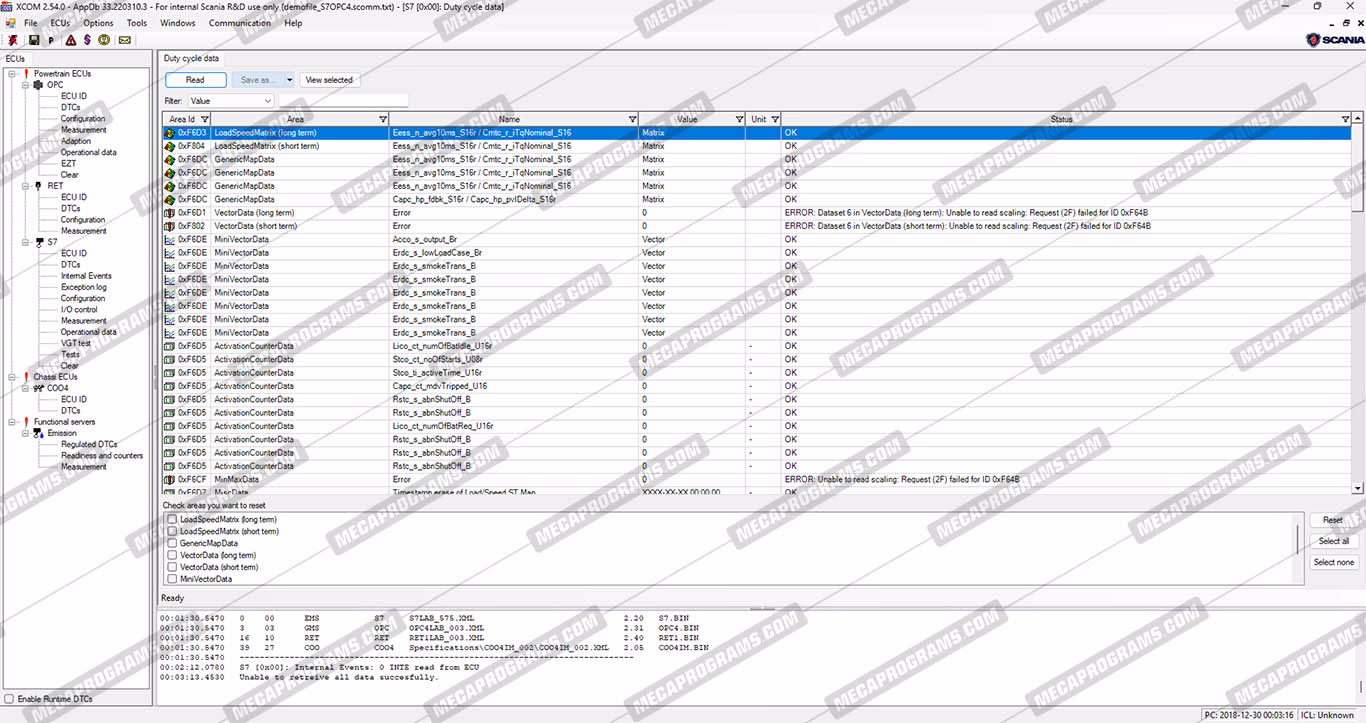Check LoadSpeedMatrix (short term) reset checkbox

pos(172,532)
